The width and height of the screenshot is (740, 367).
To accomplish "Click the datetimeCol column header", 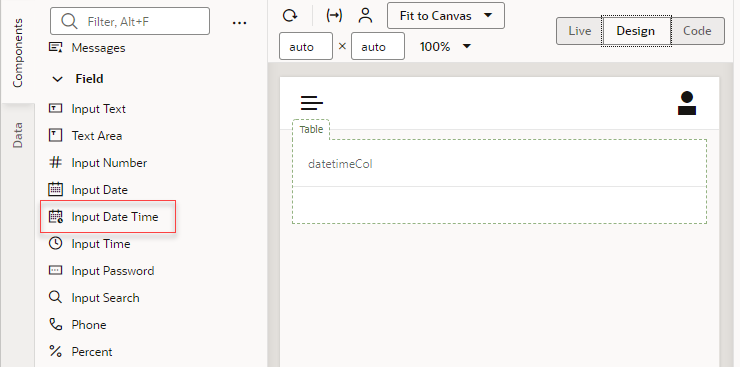I will tap(340, 164).
